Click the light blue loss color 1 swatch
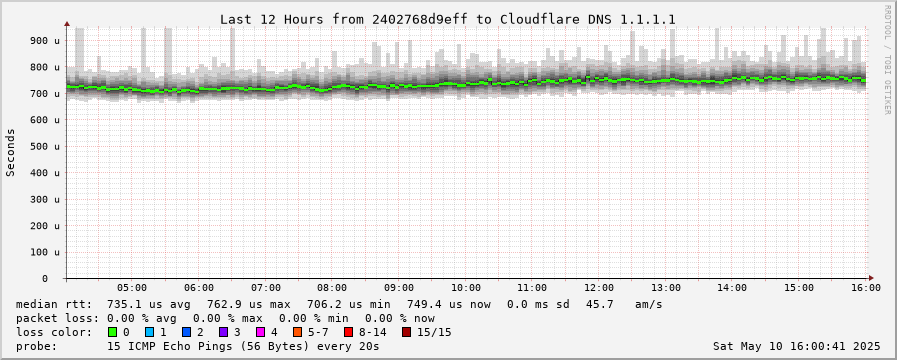Viewport: 897px width, 360px height. [149, 332]
